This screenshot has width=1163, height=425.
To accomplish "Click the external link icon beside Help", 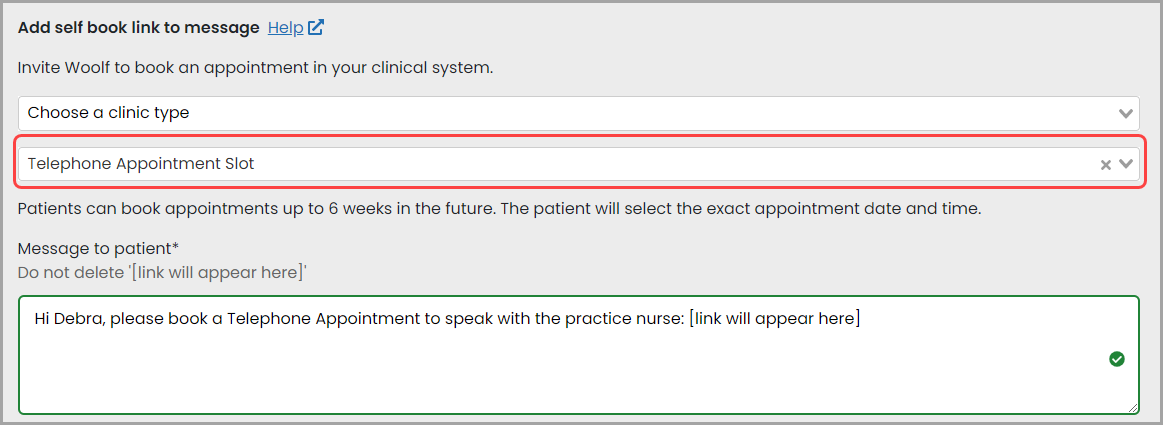I will (x=316, y=27).
